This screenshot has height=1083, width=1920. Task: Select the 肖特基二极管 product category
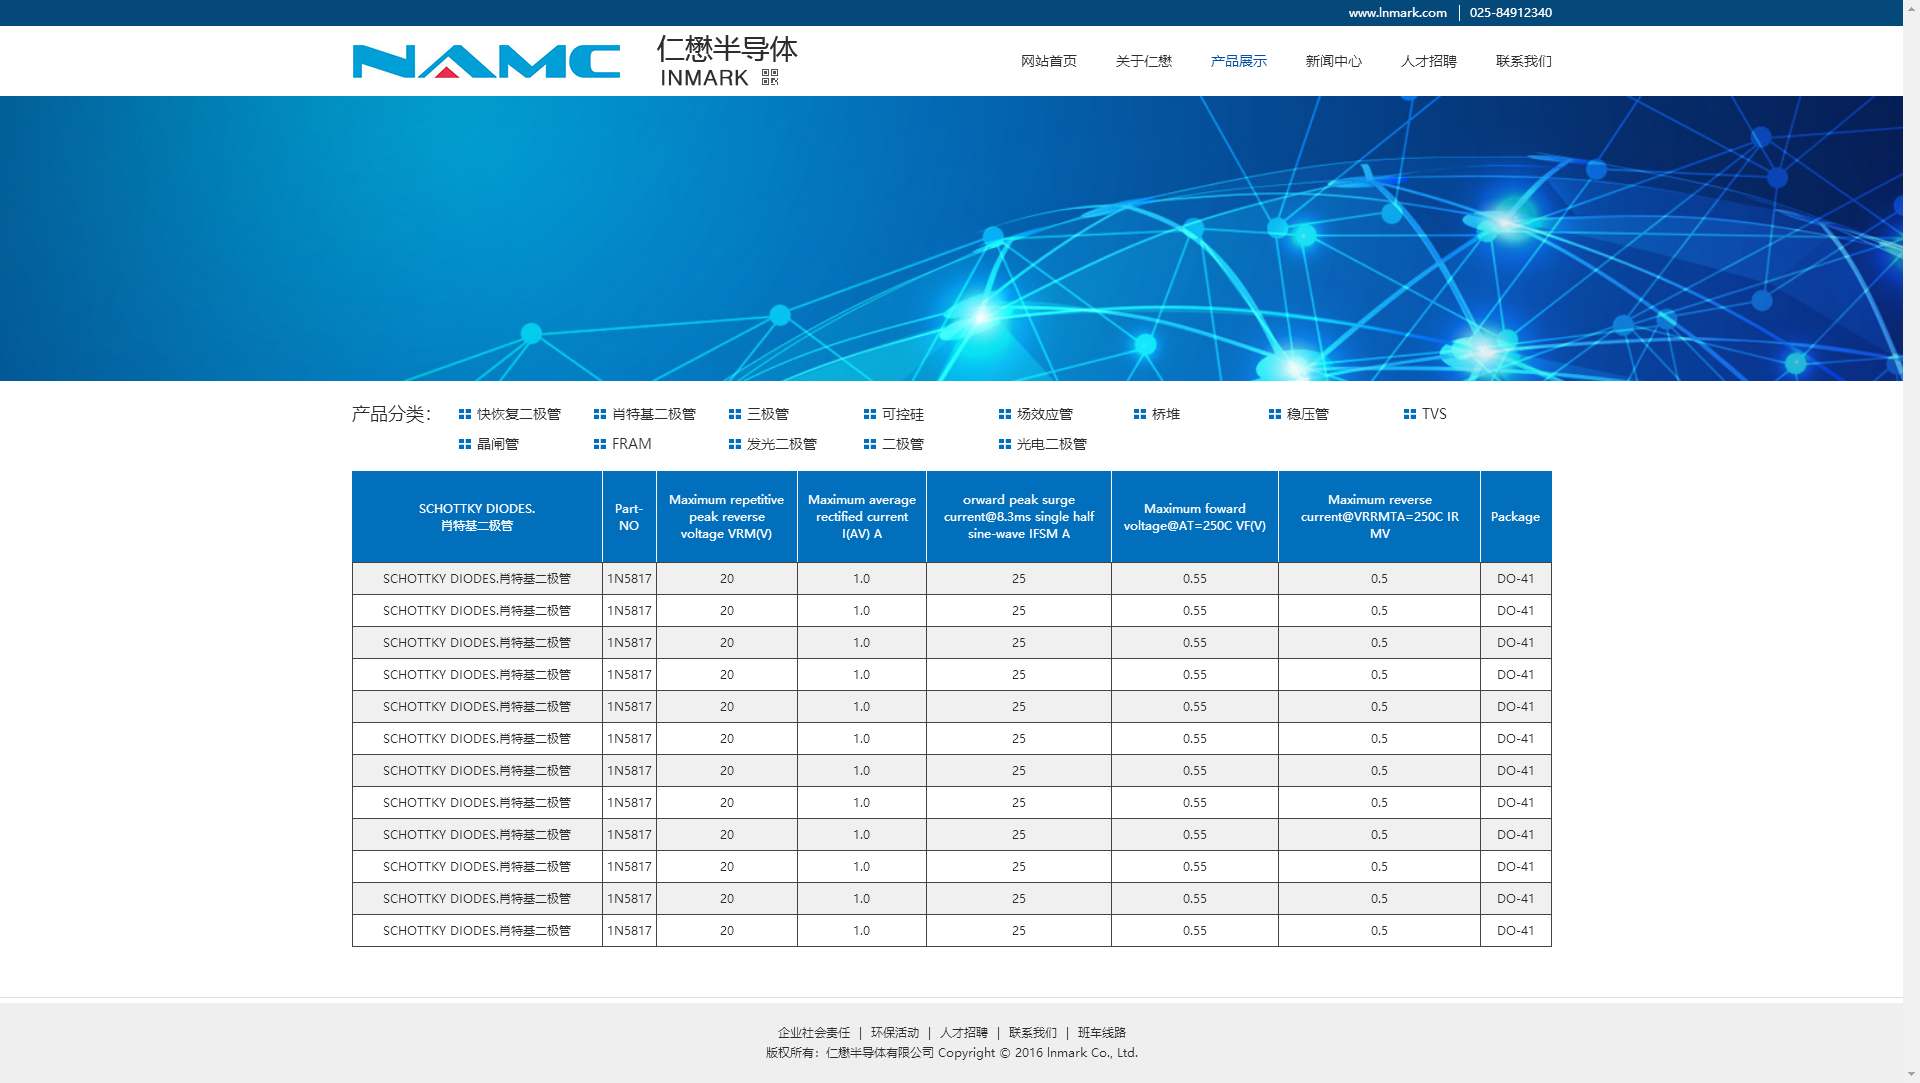point(653,414)
